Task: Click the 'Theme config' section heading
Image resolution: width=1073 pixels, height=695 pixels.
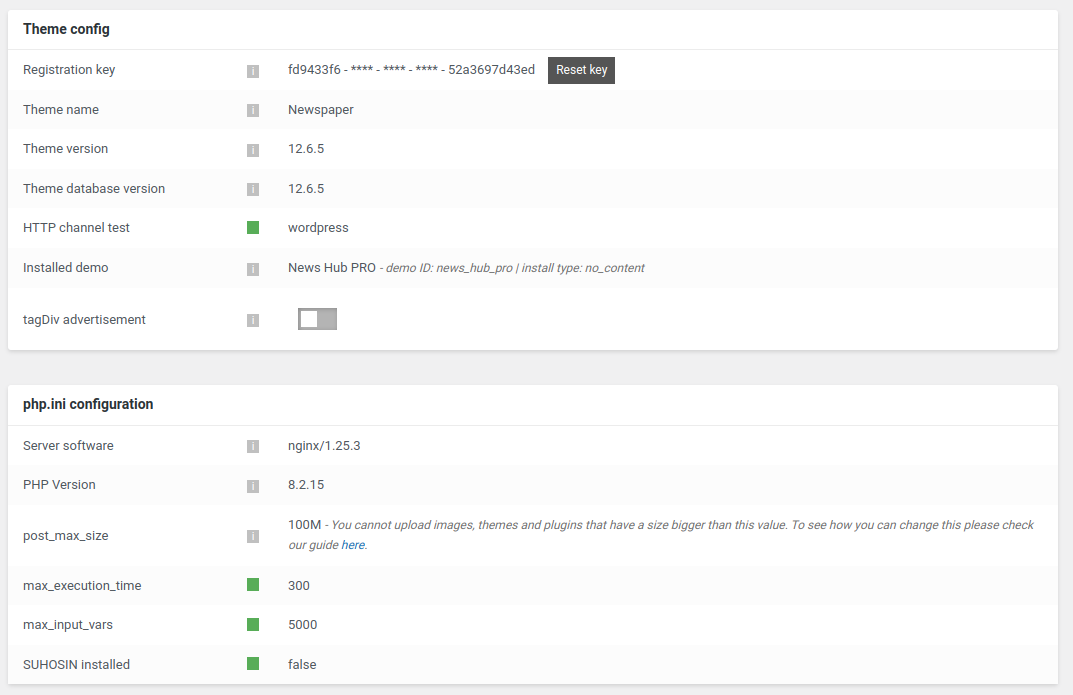Action: pyautogui.click(x=66, y=29)
